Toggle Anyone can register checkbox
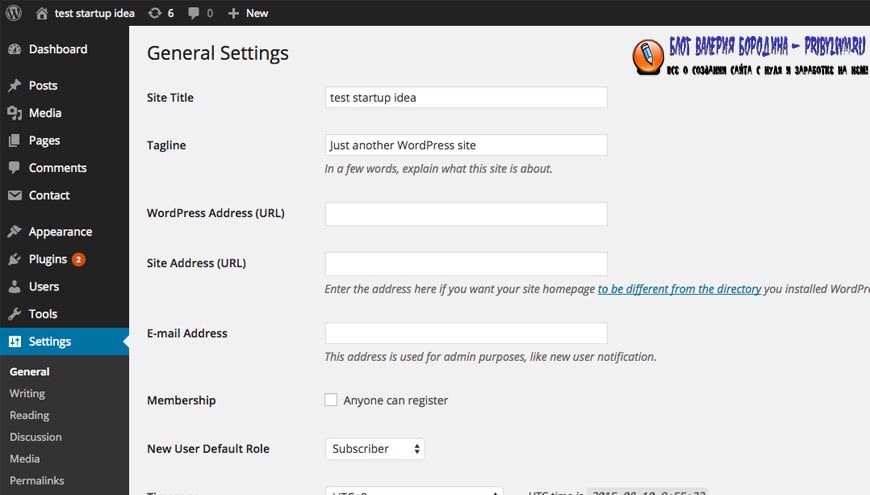 [x=331, y=400]
